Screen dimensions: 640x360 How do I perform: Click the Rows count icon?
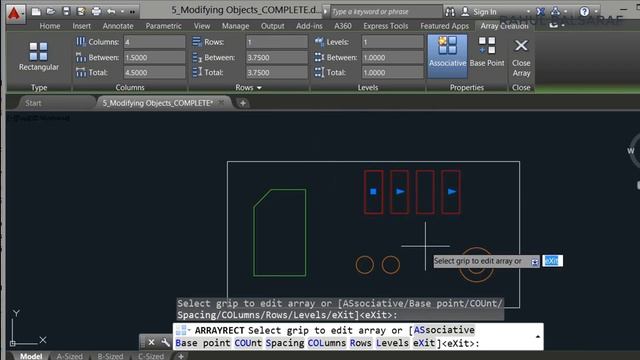(x=197, y=42)
